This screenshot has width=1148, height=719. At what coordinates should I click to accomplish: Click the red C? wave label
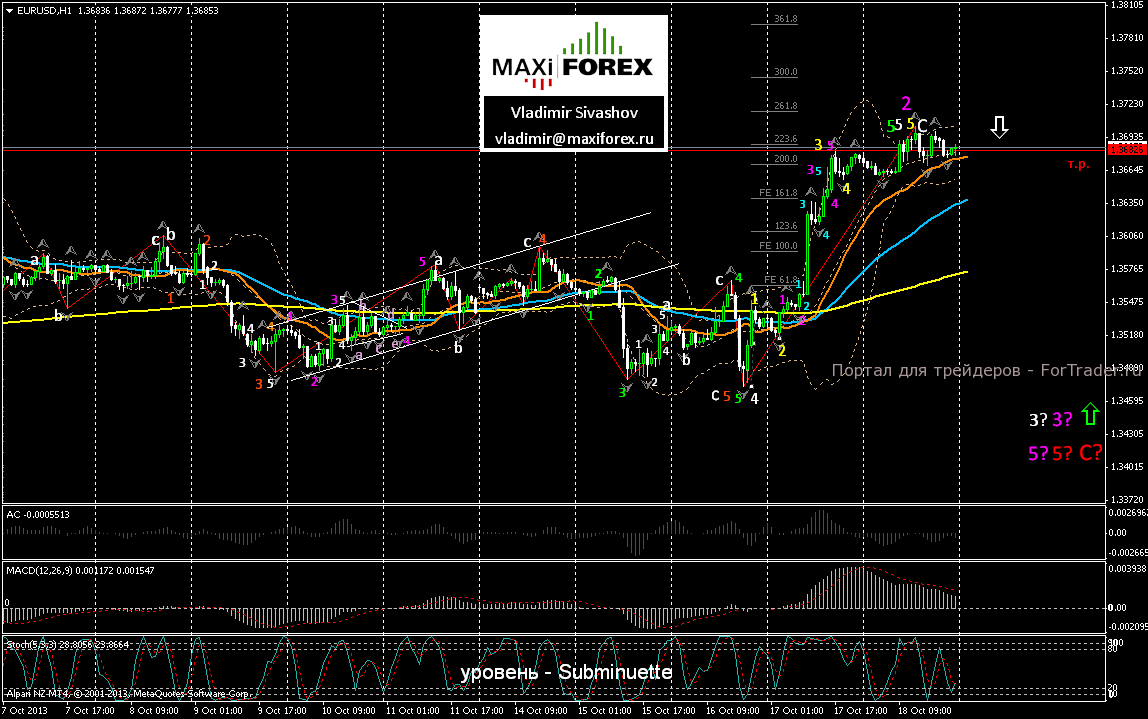[x=1090, y=453]
